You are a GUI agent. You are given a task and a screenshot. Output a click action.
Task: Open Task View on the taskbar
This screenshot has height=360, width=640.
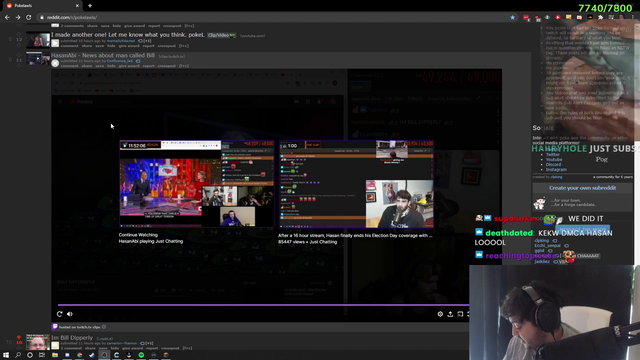(x=42, y=355)
